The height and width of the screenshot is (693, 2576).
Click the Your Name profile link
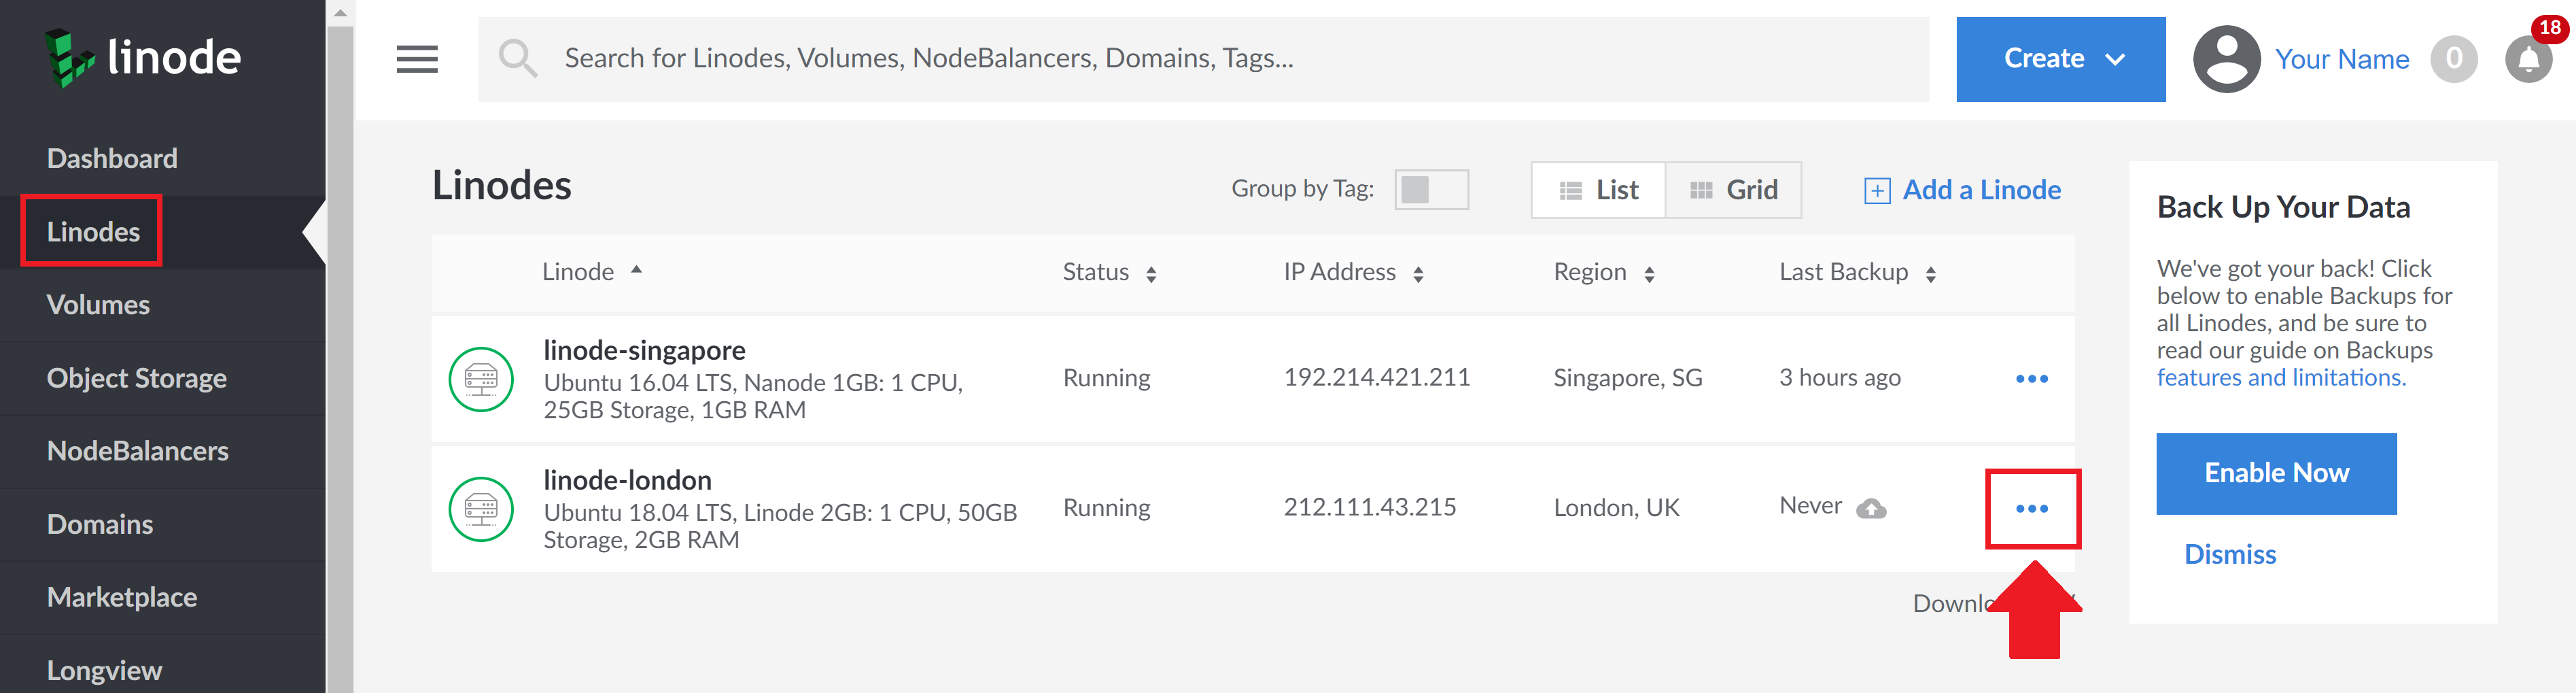(2341, 59)
